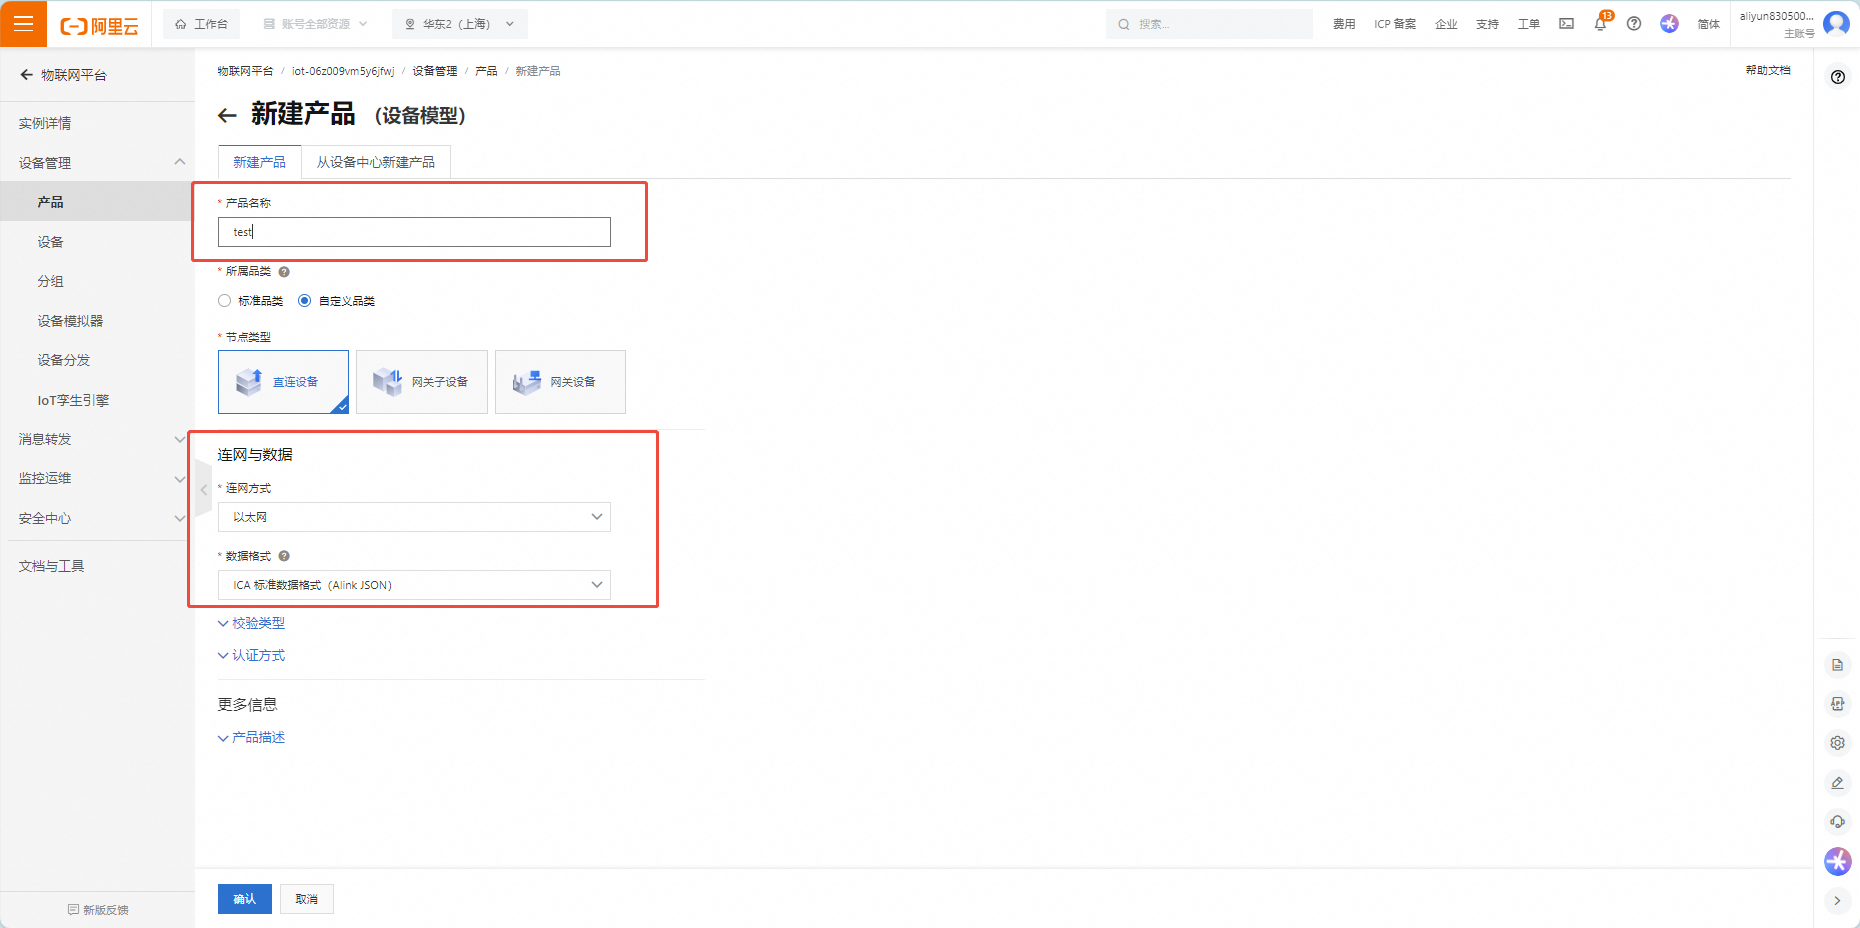The width and height of the screenshot is (1860, 928).
Task: Open the purple AI assistant icon in top bar
Action: tap(1669, 23)
